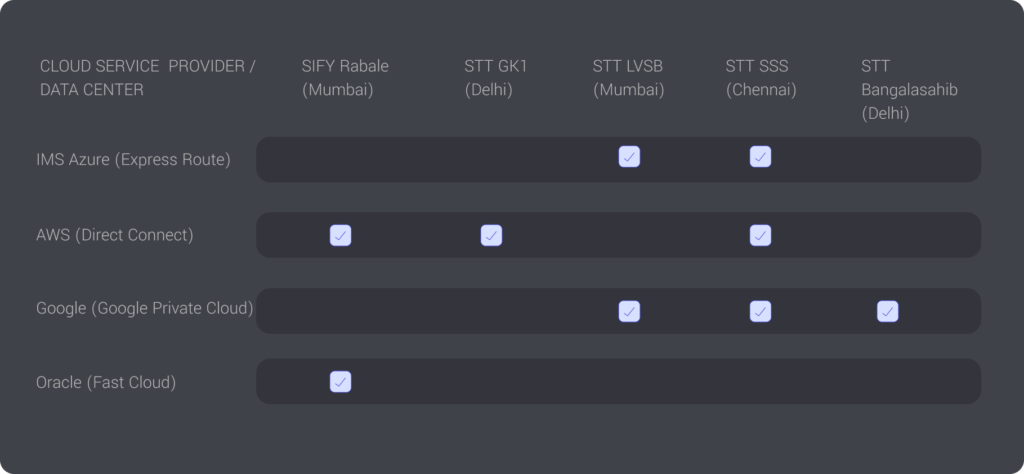1024x474 pixels.
Task: Select the AWS (Direct Connect) row label
Action: click(115, 235)
